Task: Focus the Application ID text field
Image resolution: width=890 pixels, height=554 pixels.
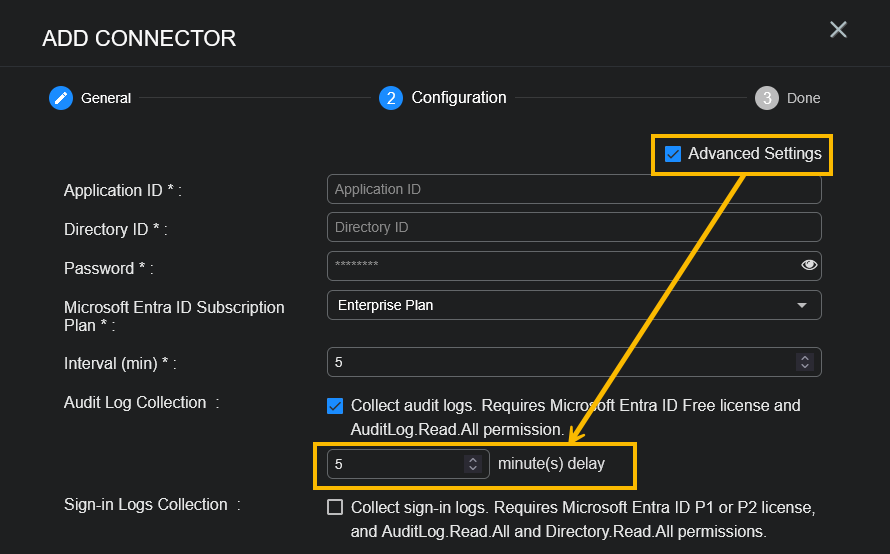Action: pyautogui.click(x=574, y=189)
